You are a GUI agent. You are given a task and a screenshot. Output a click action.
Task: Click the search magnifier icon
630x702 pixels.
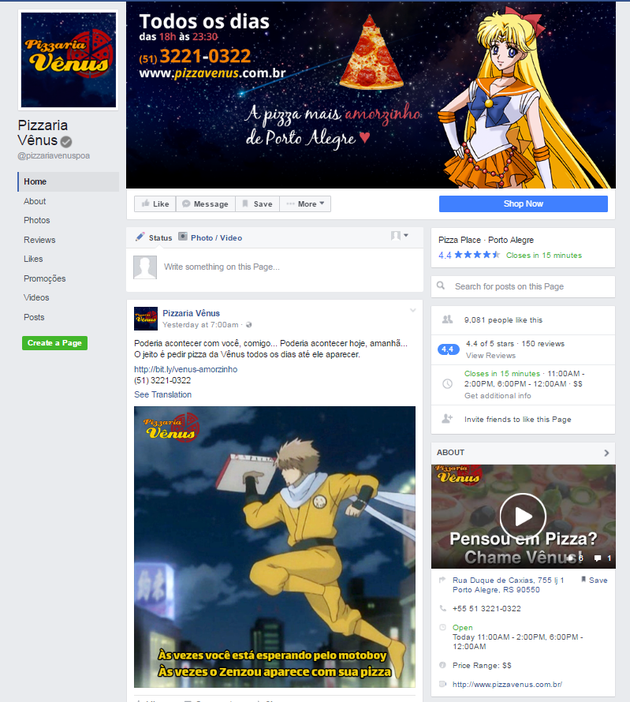[441, 286]
